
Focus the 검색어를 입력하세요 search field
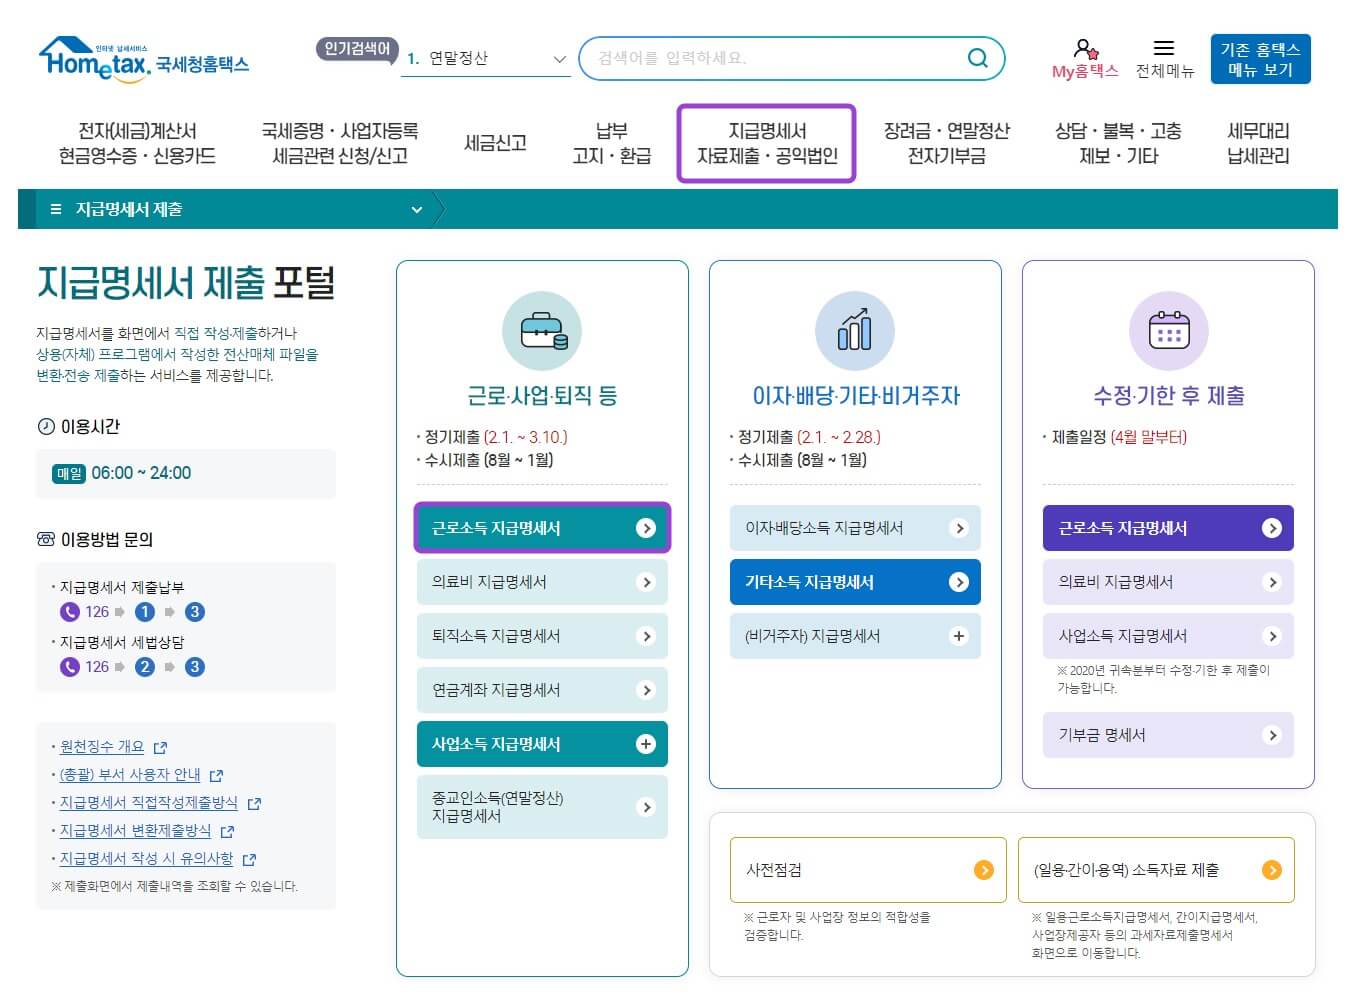pyautogui.click(x=775, y=58)
